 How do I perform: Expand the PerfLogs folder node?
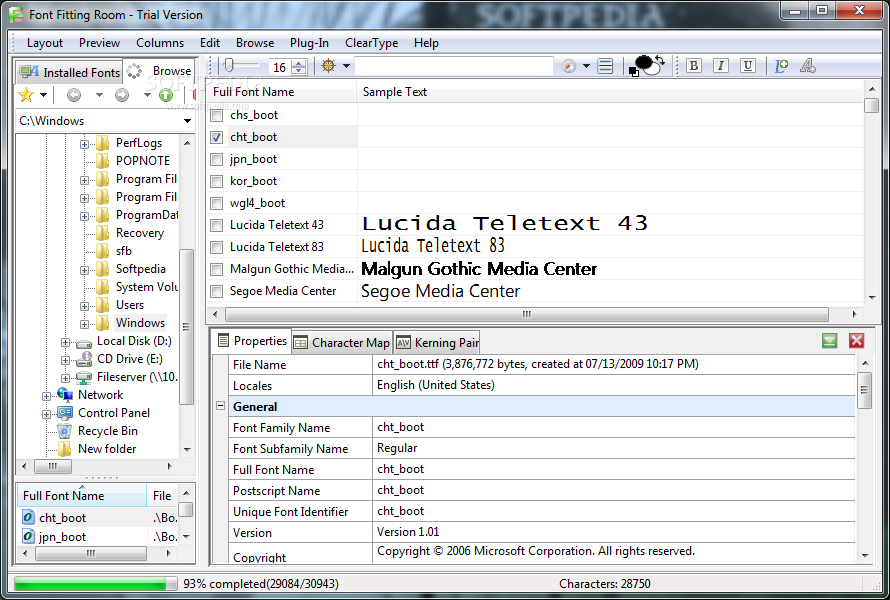(x=84, y=144)
